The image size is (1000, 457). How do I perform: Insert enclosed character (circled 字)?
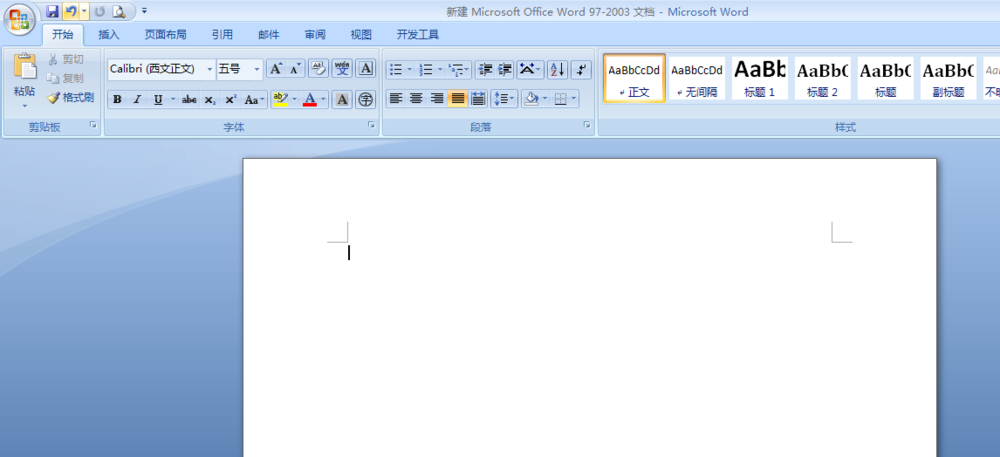(x=365, y=99)
